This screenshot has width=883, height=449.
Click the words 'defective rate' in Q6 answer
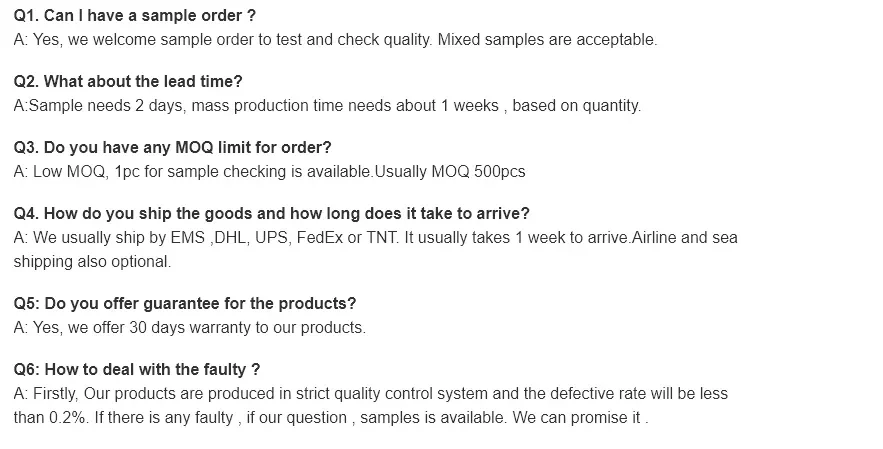pos(598,393)
